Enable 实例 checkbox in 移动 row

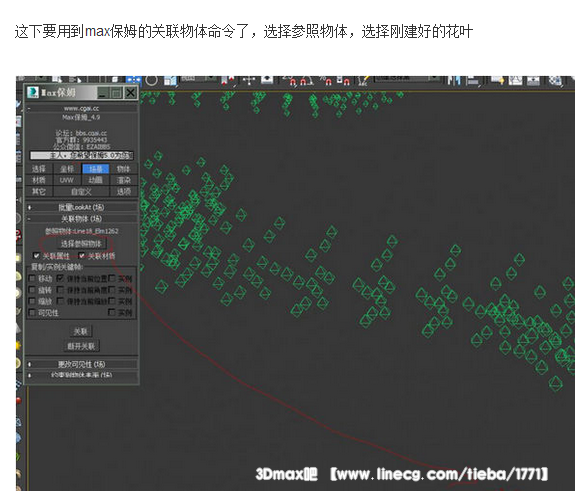pyautogui.click(x=112, y=279)
